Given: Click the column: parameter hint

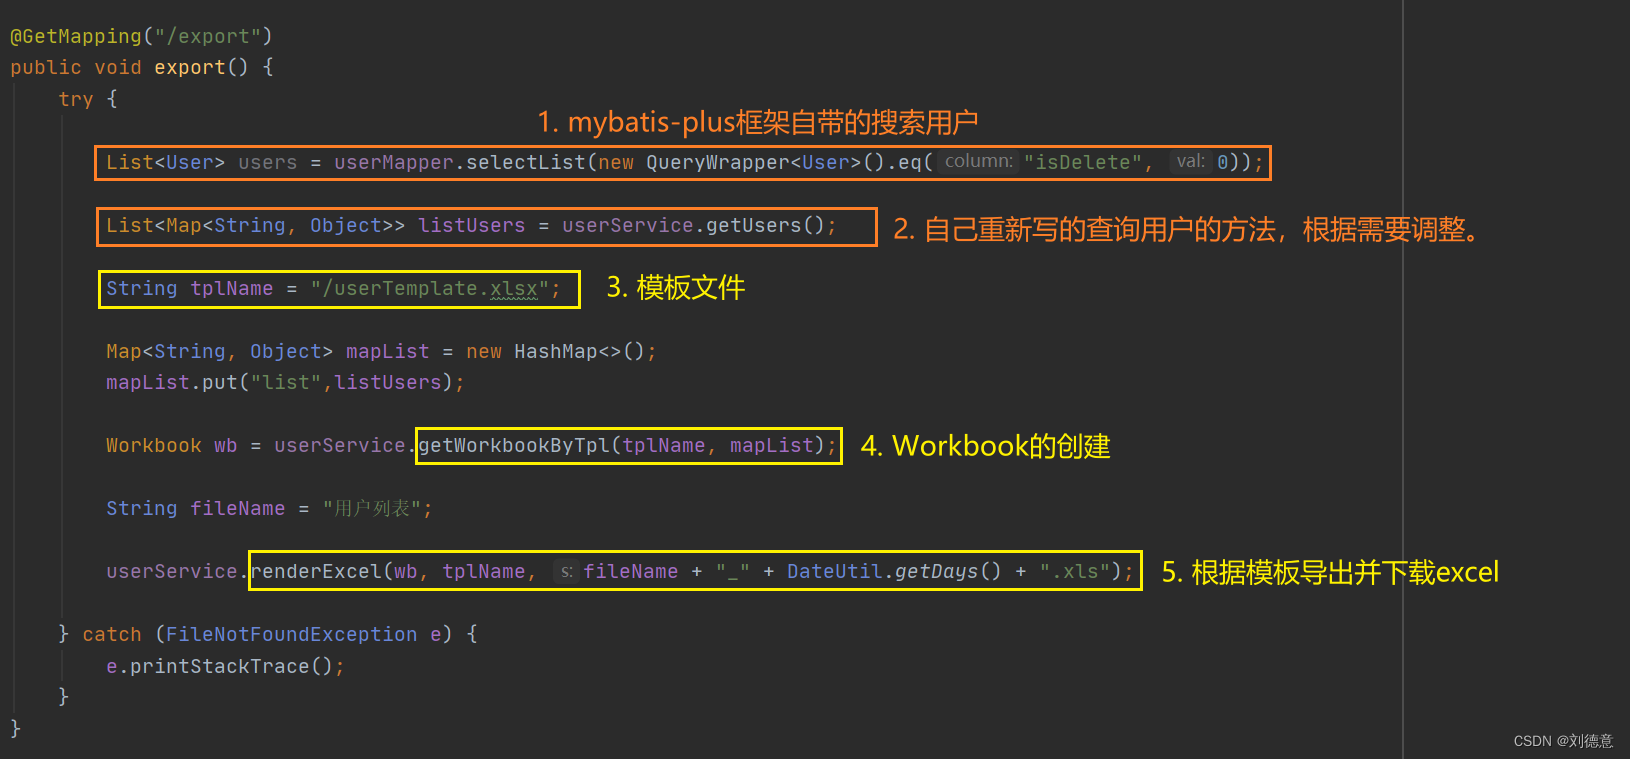Looking at the screenshot, I should [x=979, y=161].
